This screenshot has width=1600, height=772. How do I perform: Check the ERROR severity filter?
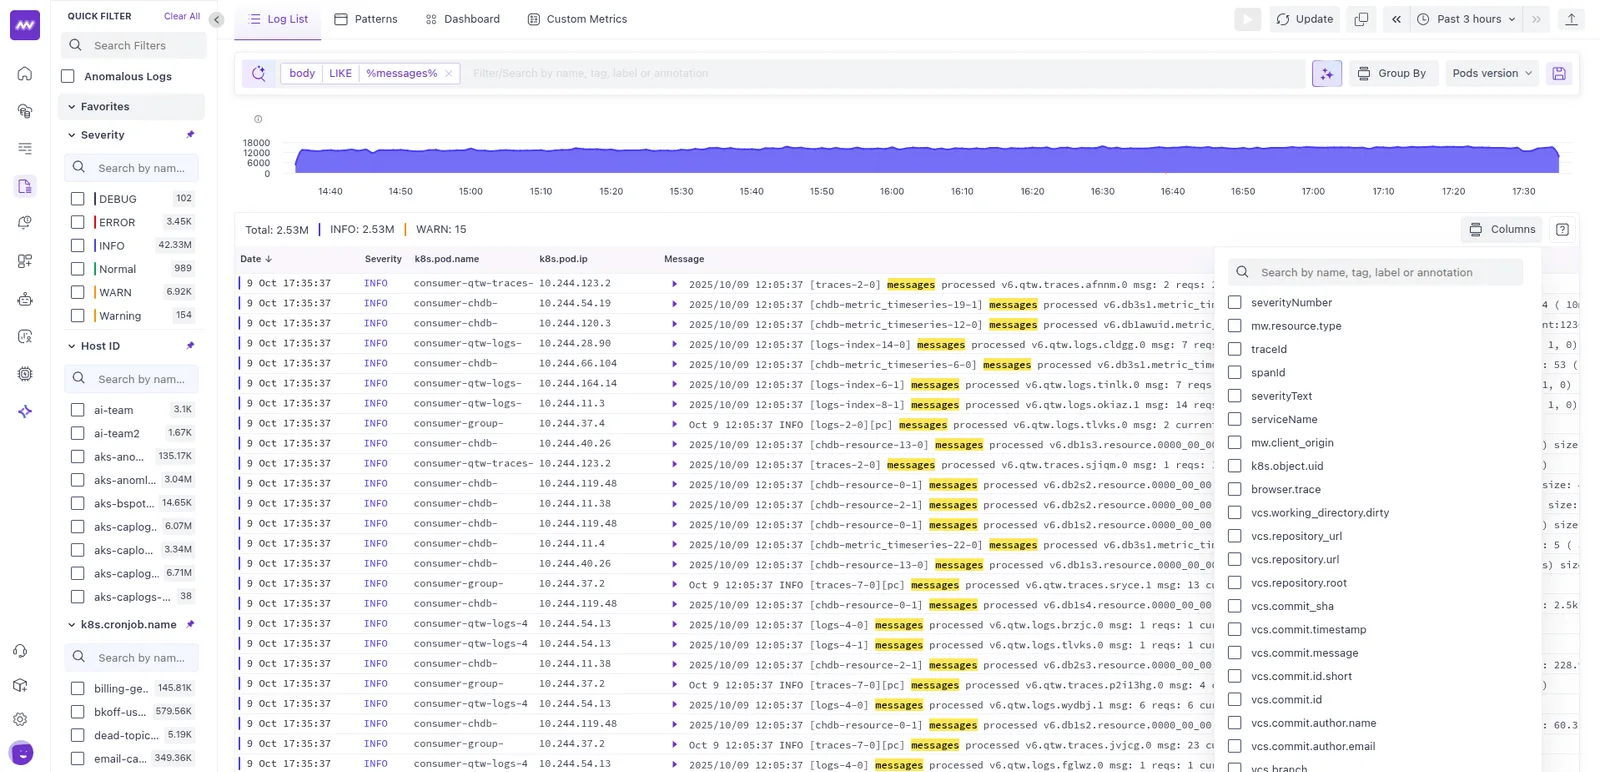click(x=78, y=222)
